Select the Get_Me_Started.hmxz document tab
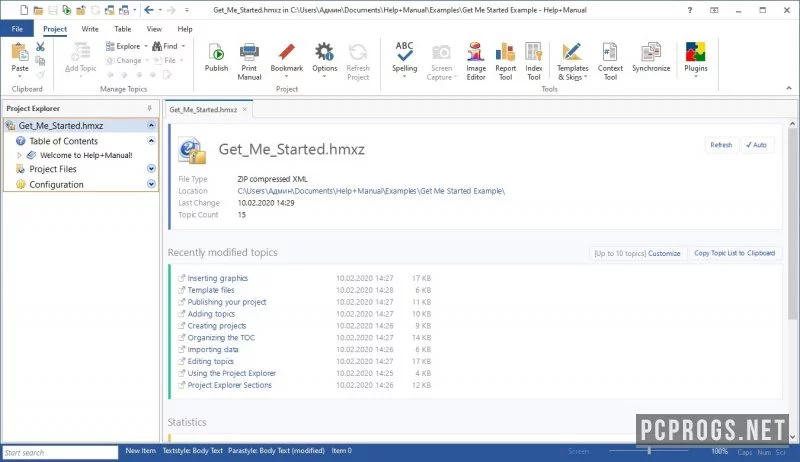Image resolution: width=800 pixels, height=462 pixels. (x=203, y=110)
